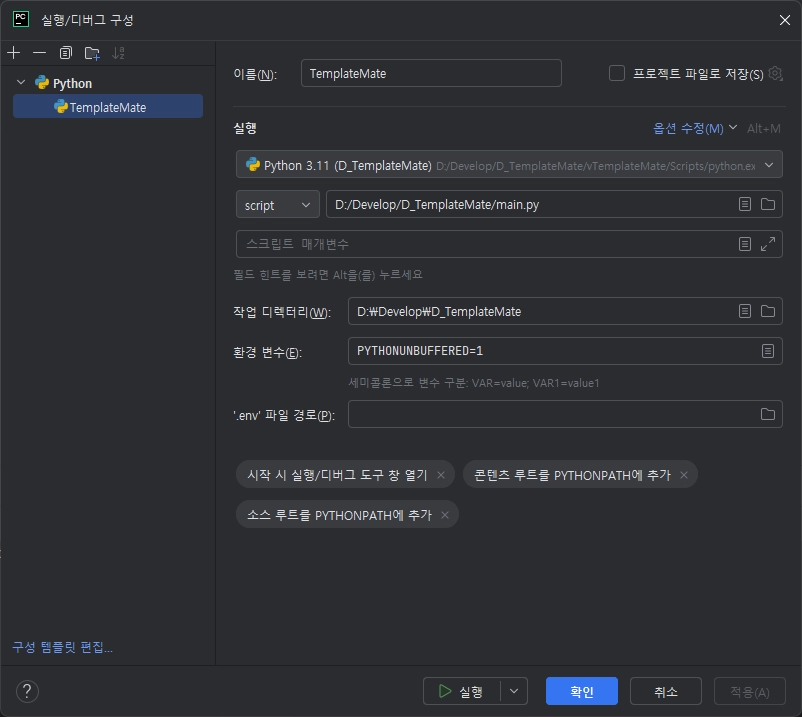Enable the 프로젝트 파일로 저장 checkbox
Image resolution: width=802 pixels, height=717 pixels.
[617, 73]
